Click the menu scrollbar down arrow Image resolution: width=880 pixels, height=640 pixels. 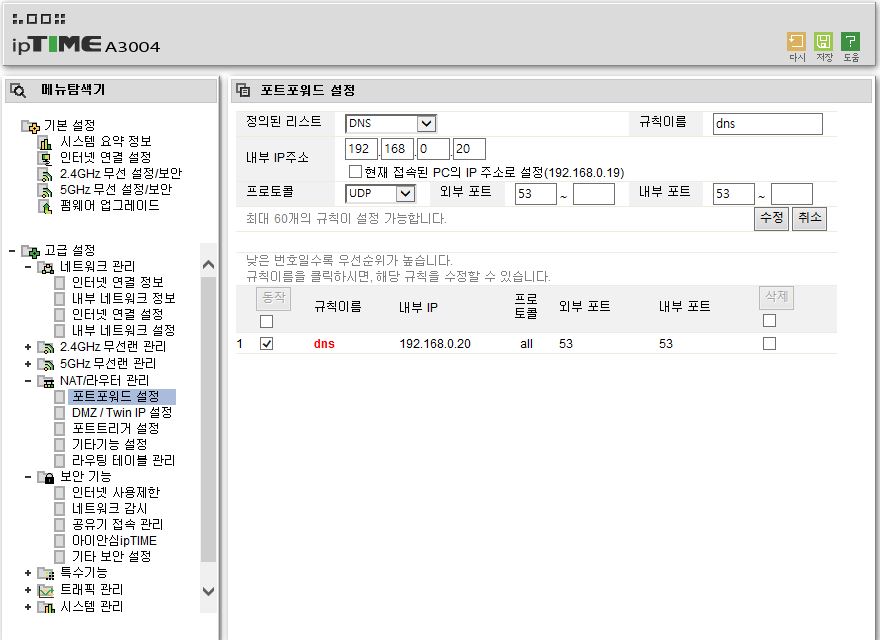click(x=208, y=591)
